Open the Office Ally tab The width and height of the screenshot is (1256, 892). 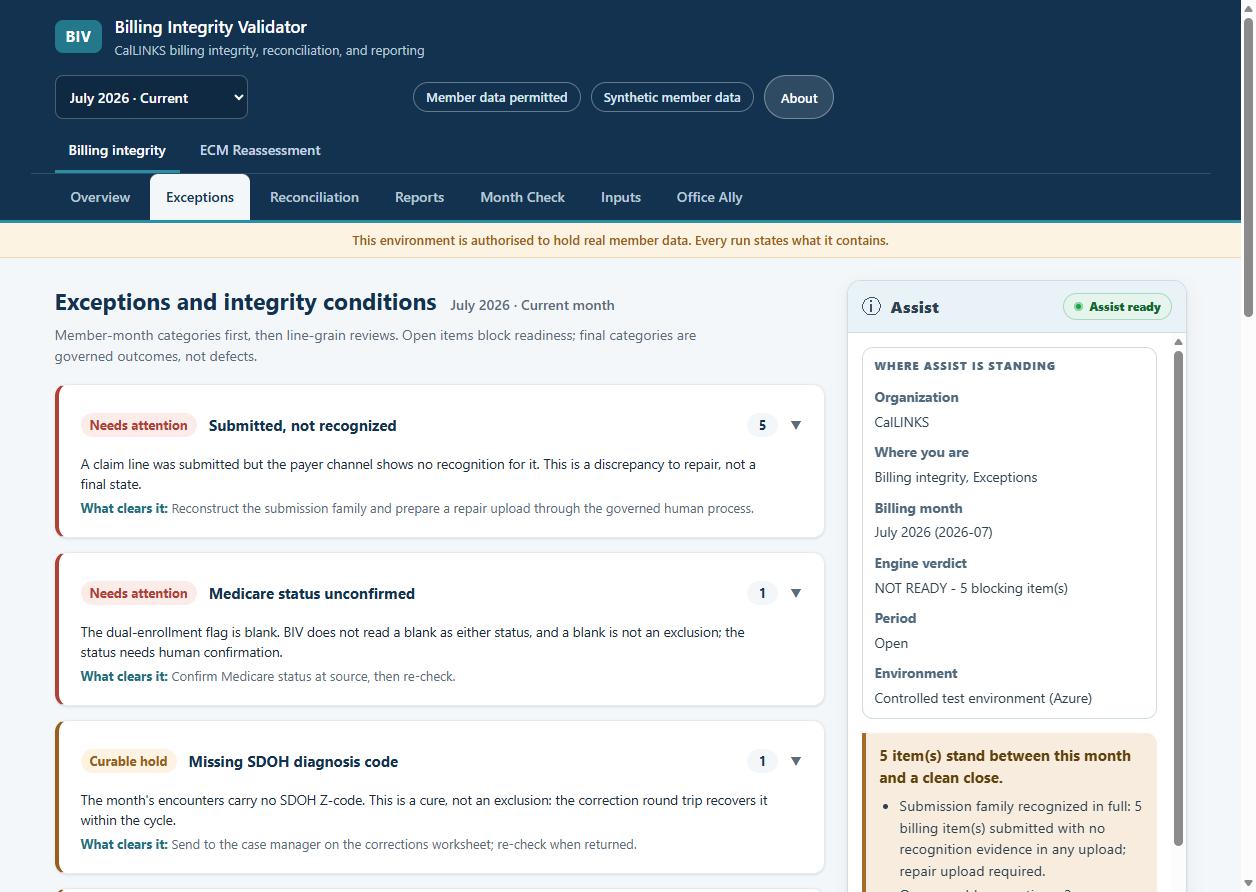(709, 197)
